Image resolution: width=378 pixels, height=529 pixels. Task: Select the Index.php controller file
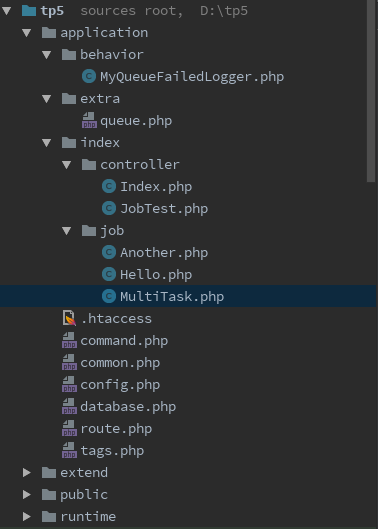[x=156, y=187]
